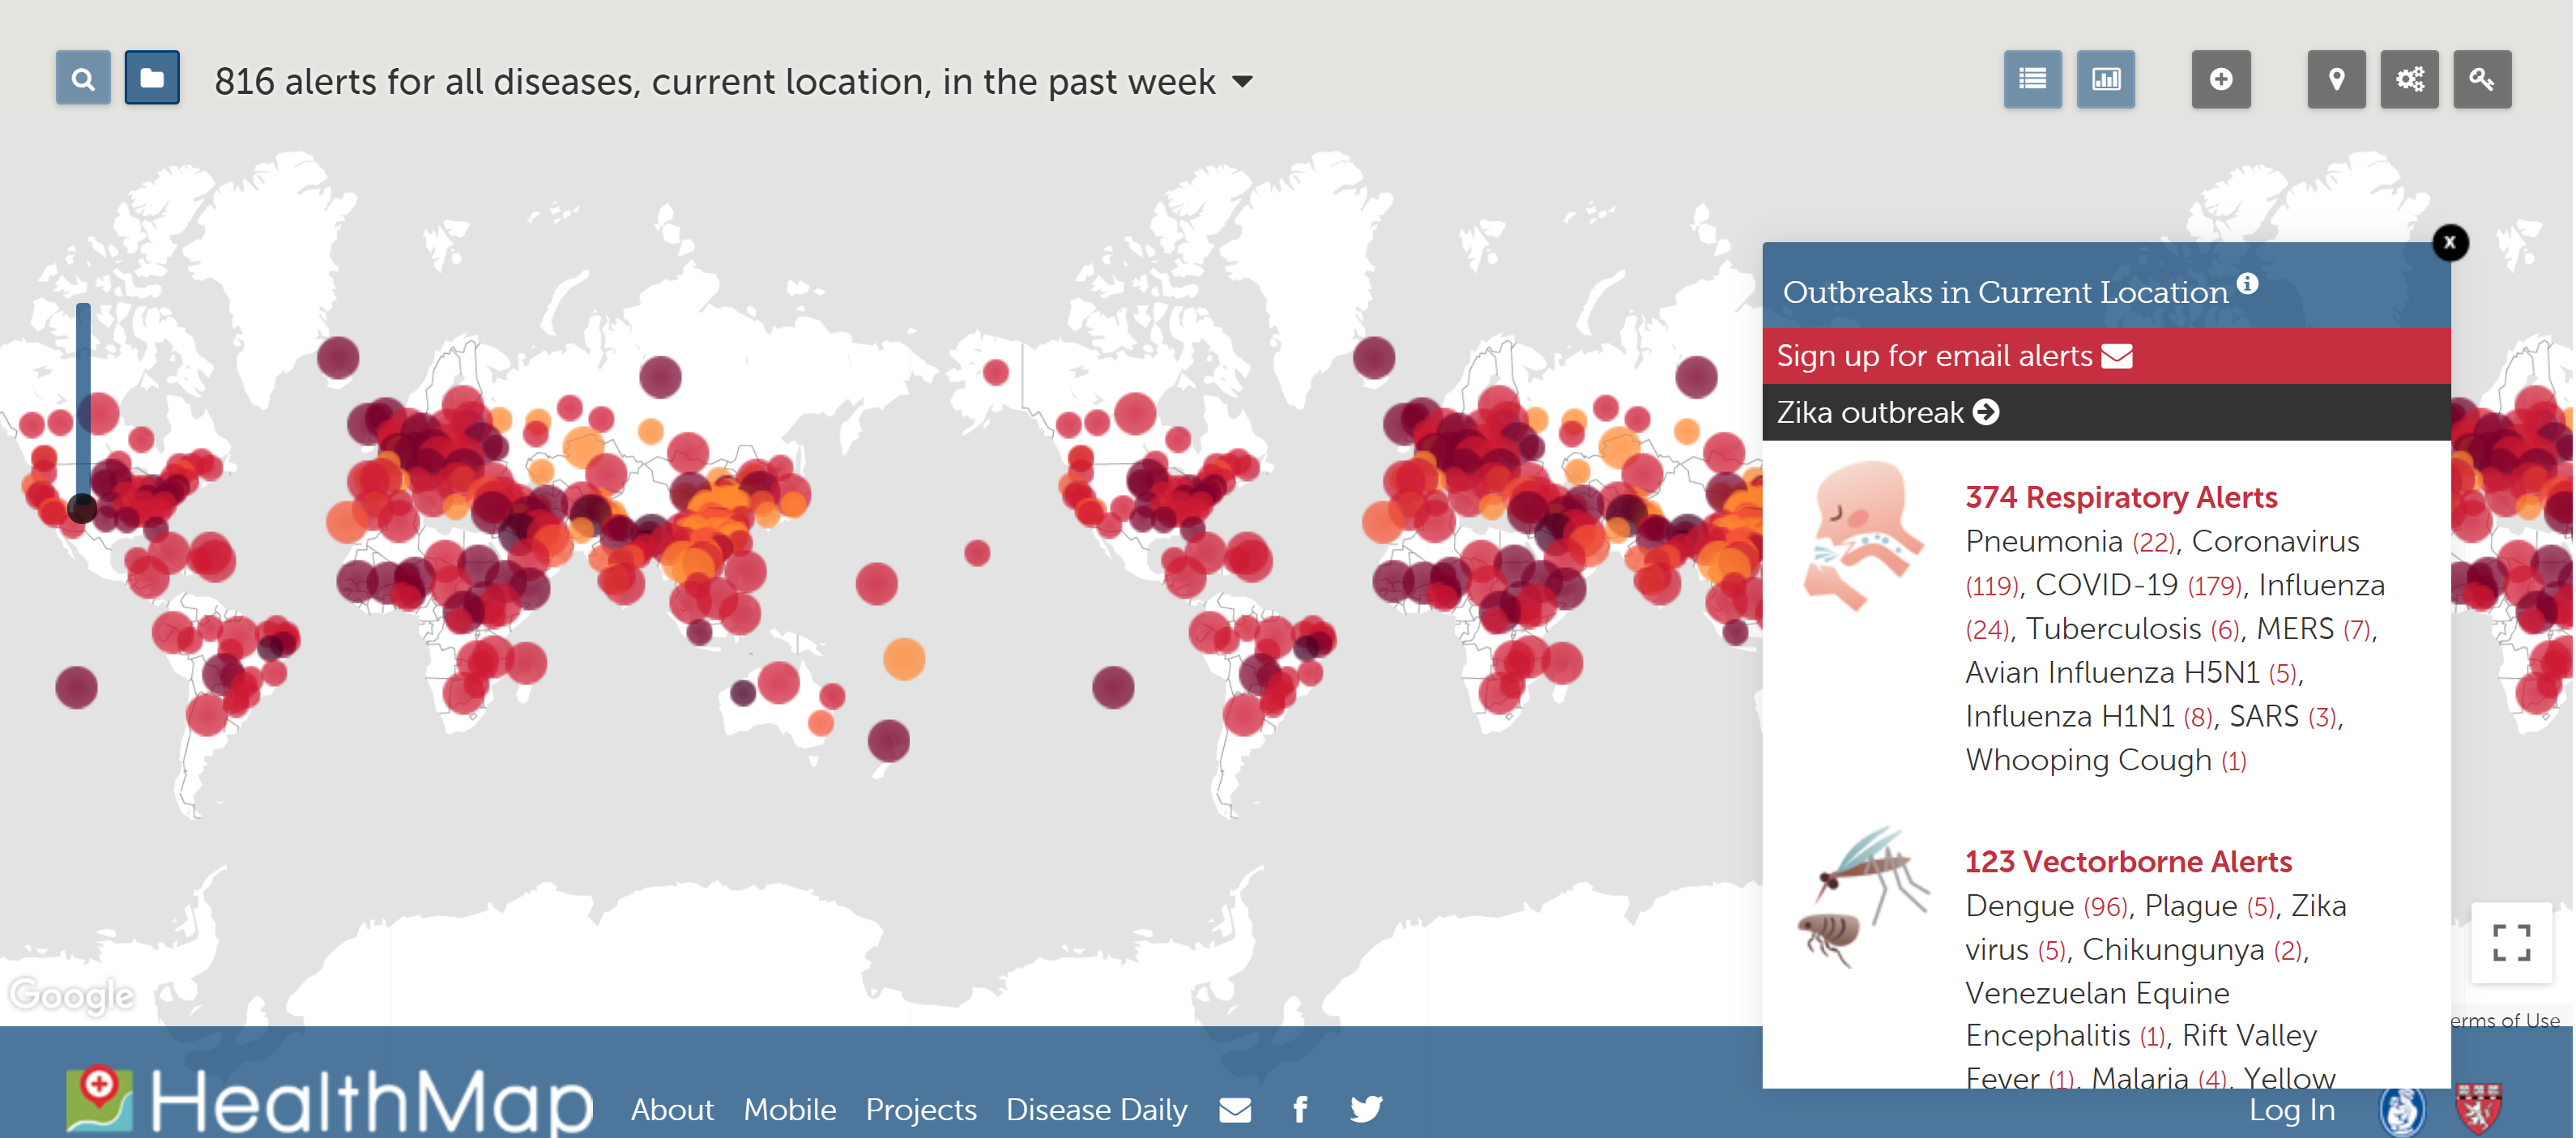Click info icon beside Outbreaks in Current Location

pyautogui.click(x=2247, y=284)
